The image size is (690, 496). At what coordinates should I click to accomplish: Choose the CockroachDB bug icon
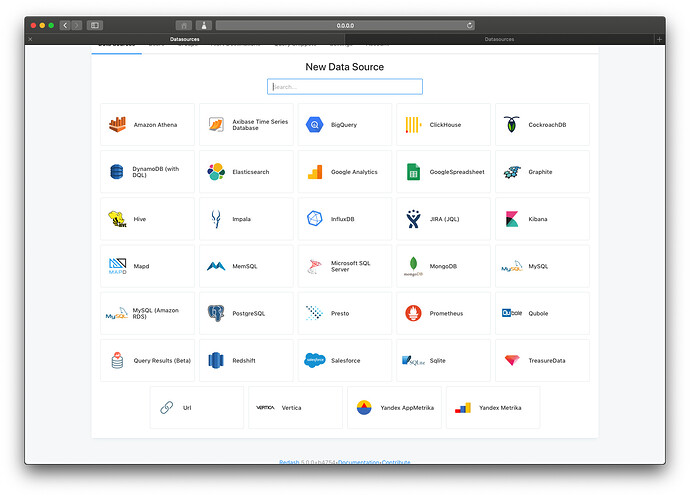click(x=511, y=125)
